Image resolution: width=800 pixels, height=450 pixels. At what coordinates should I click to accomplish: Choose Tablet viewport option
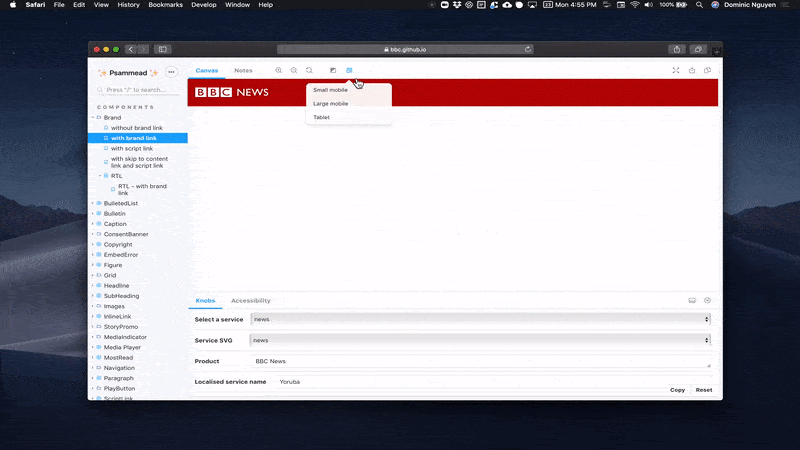pyautogui.click(x=321, y=117)
